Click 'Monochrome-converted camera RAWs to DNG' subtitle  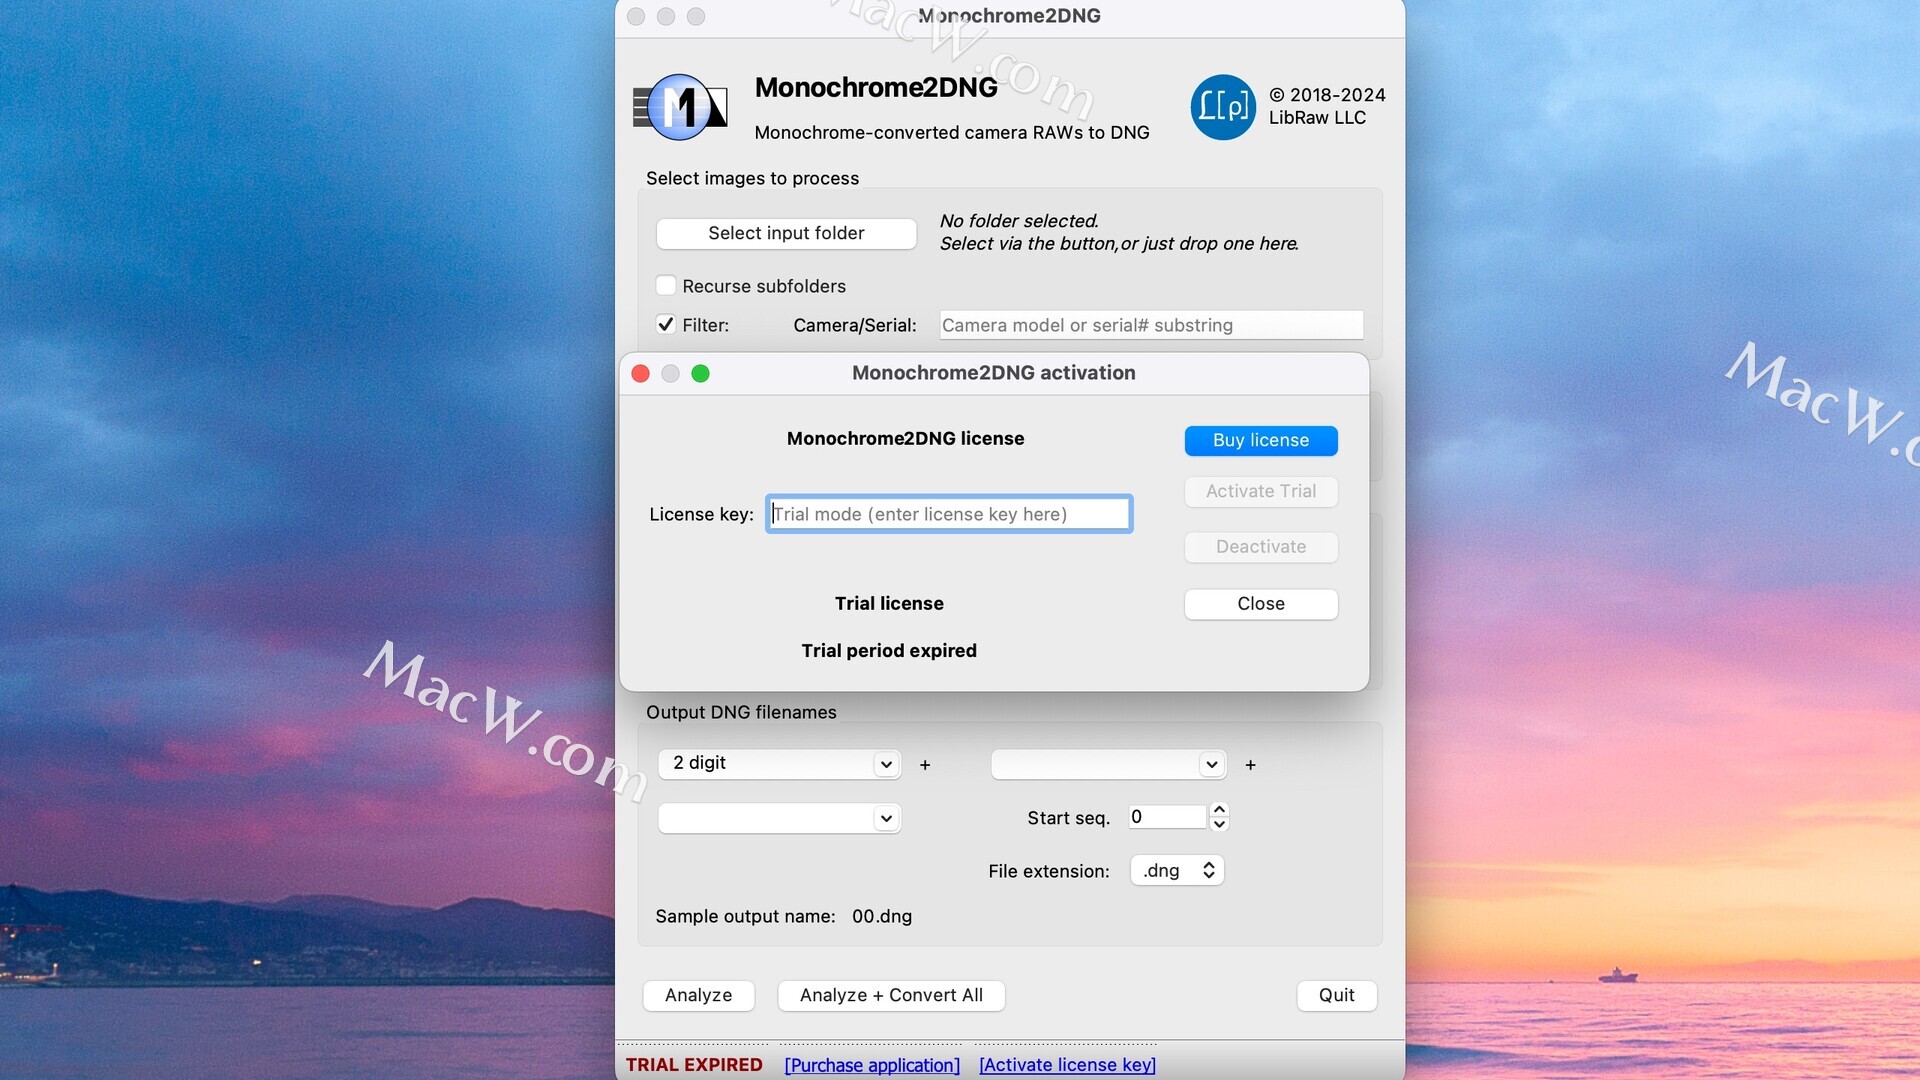coord(952,133)
